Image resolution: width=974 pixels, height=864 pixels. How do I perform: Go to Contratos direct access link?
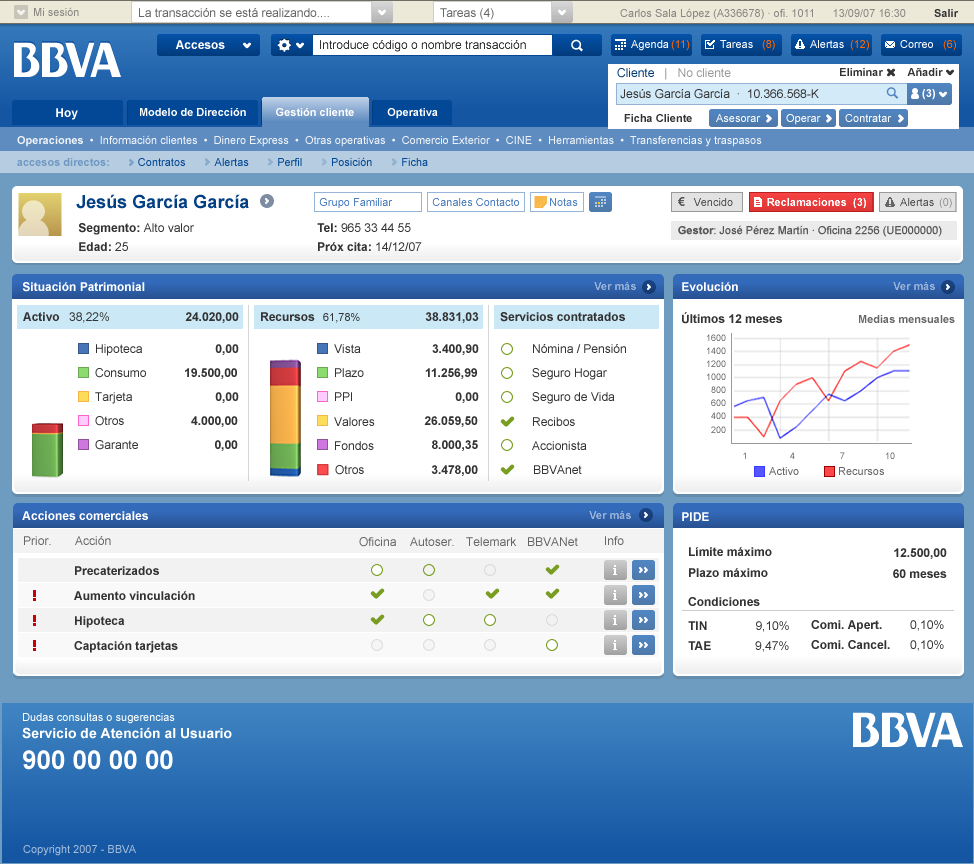tap(161, 162)
